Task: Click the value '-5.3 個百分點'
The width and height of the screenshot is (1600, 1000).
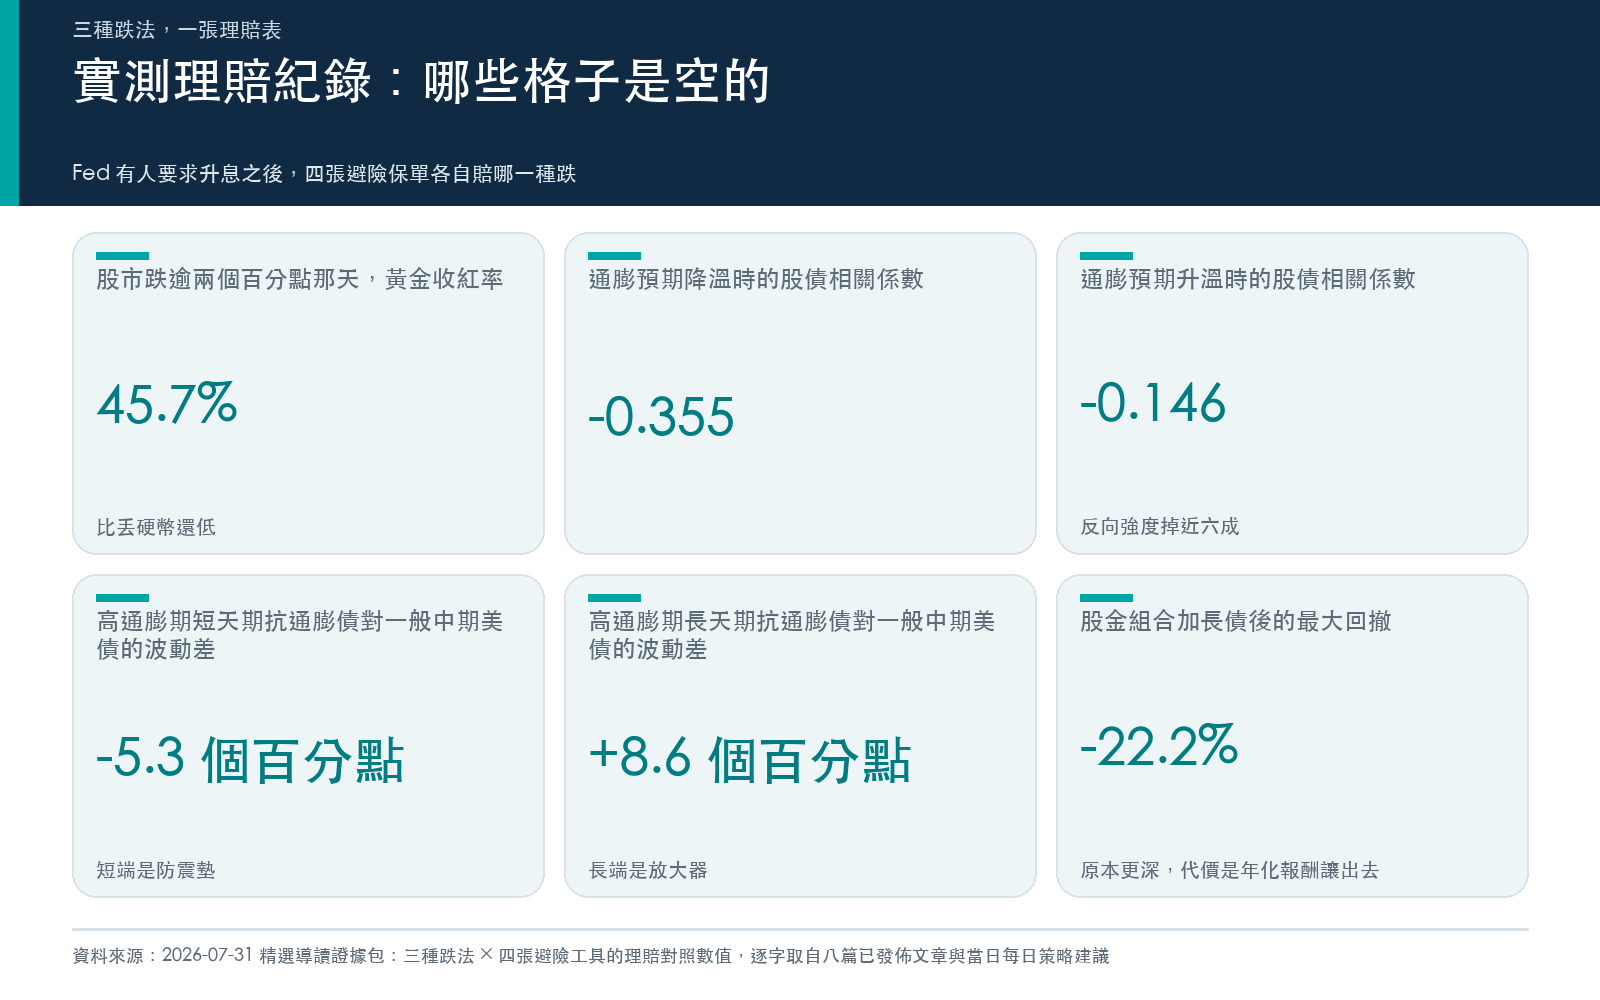Action: (250, 759)
